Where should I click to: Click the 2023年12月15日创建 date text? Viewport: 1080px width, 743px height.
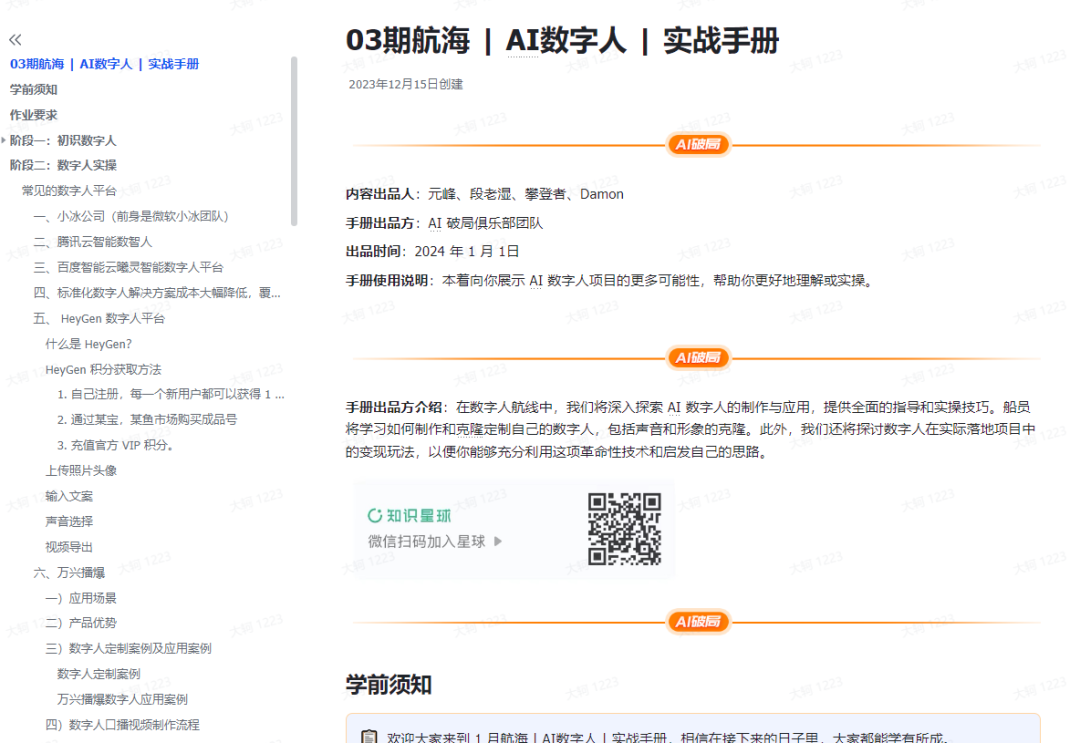coord(406,84)
